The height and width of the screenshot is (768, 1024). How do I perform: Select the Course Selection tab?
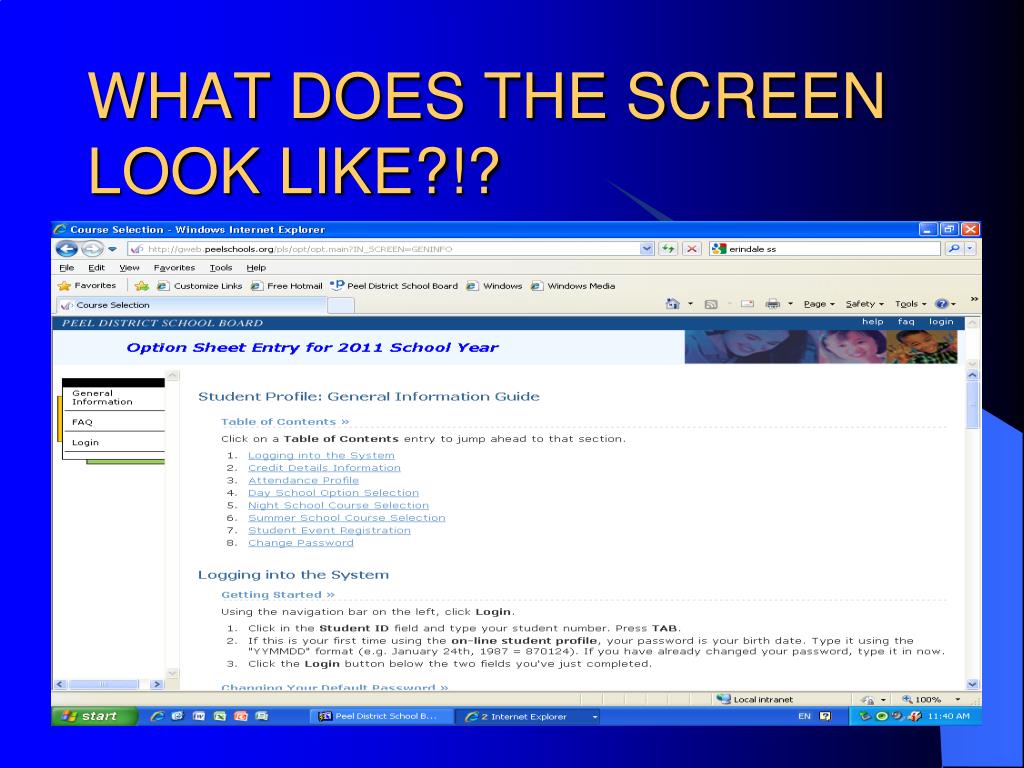click(x=189, y=305)
